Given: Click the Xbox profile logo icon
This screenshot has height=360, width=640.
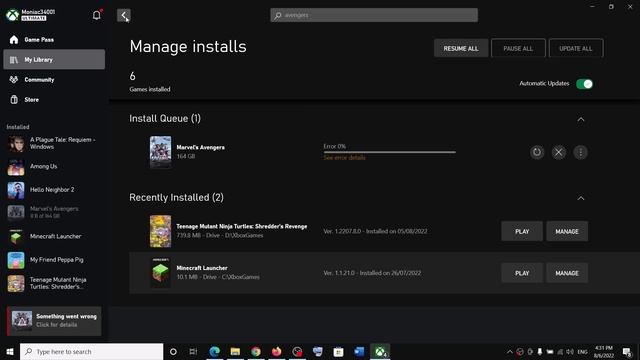Looking at the screenshot, I should [x=12, y=15].
